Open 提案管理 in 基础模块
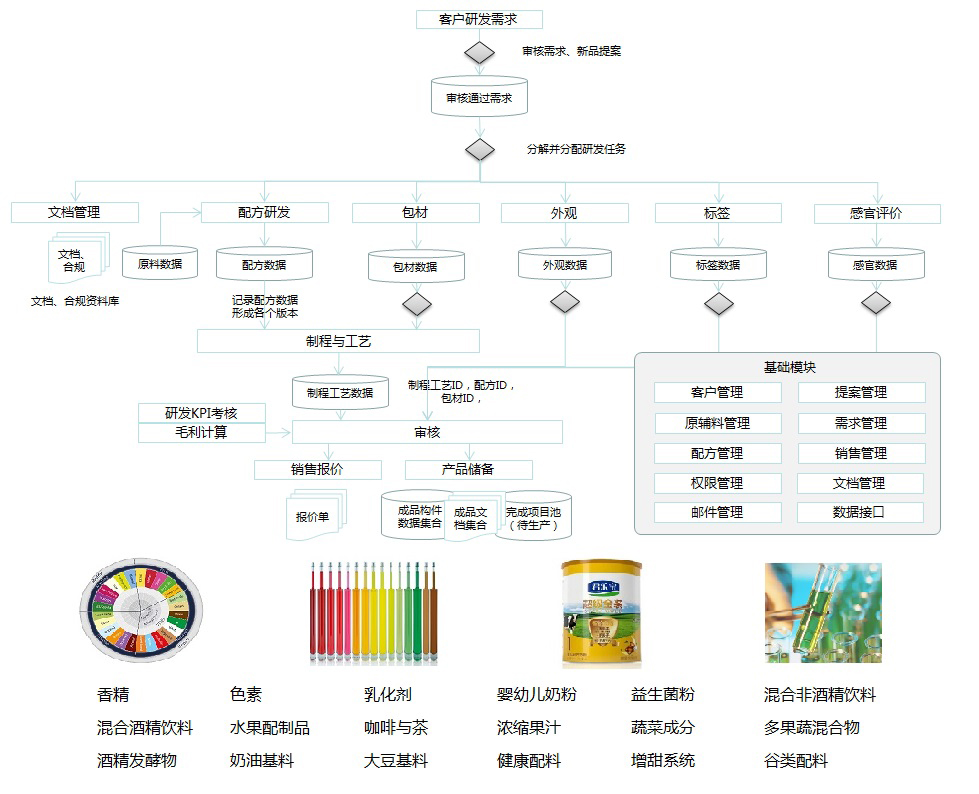Image resolution: width=979 pixels, height=794 pixels. coord(862,393)
